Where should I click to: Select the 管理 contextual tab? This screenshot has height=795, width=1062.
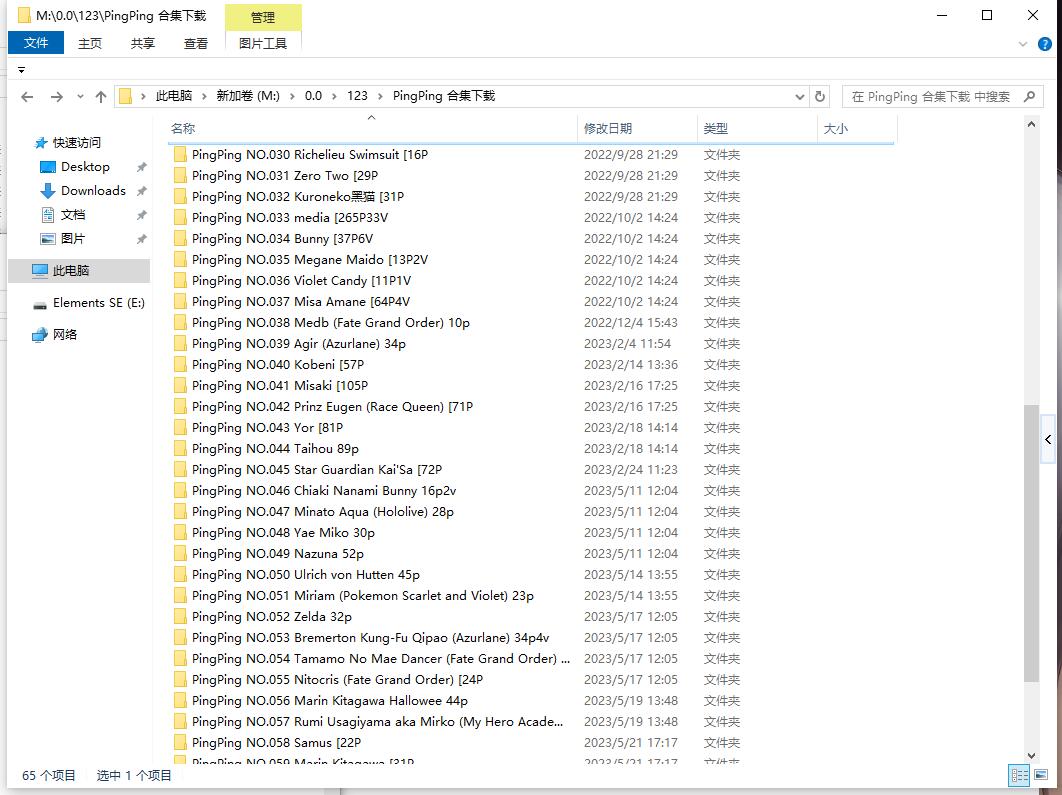pyautogui.click(x=263, y=18)
